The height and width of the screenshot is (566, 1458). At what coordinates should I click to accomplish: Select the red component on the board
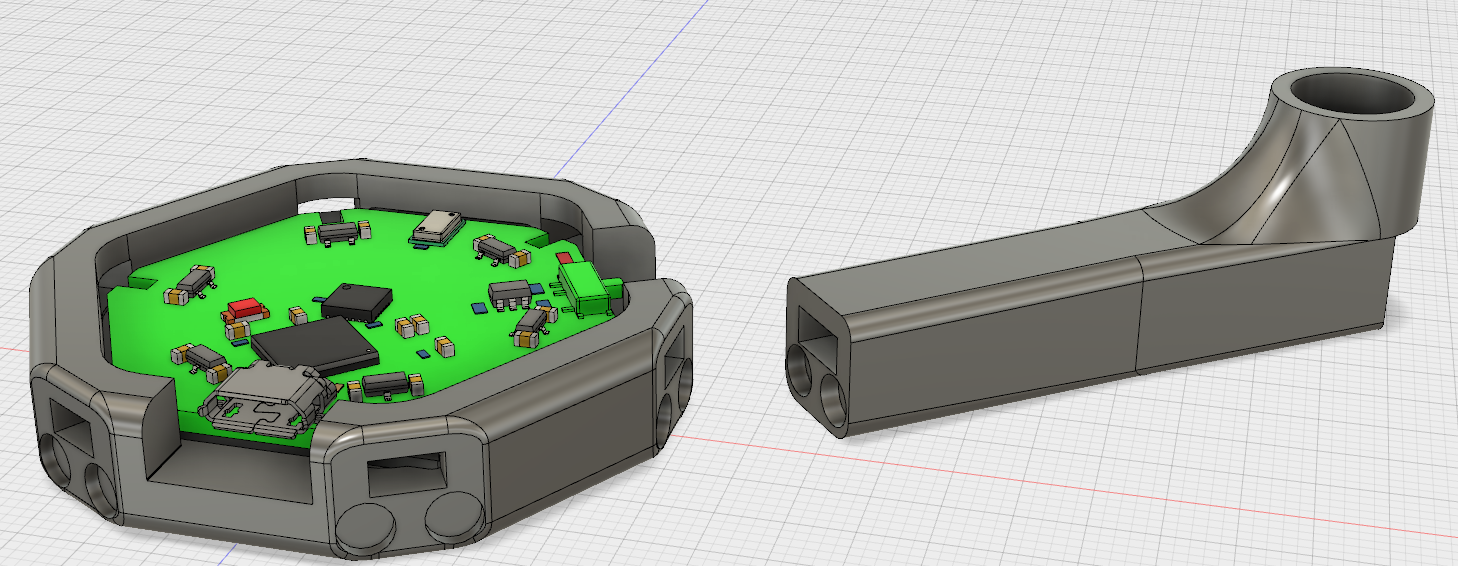(244, 309)
